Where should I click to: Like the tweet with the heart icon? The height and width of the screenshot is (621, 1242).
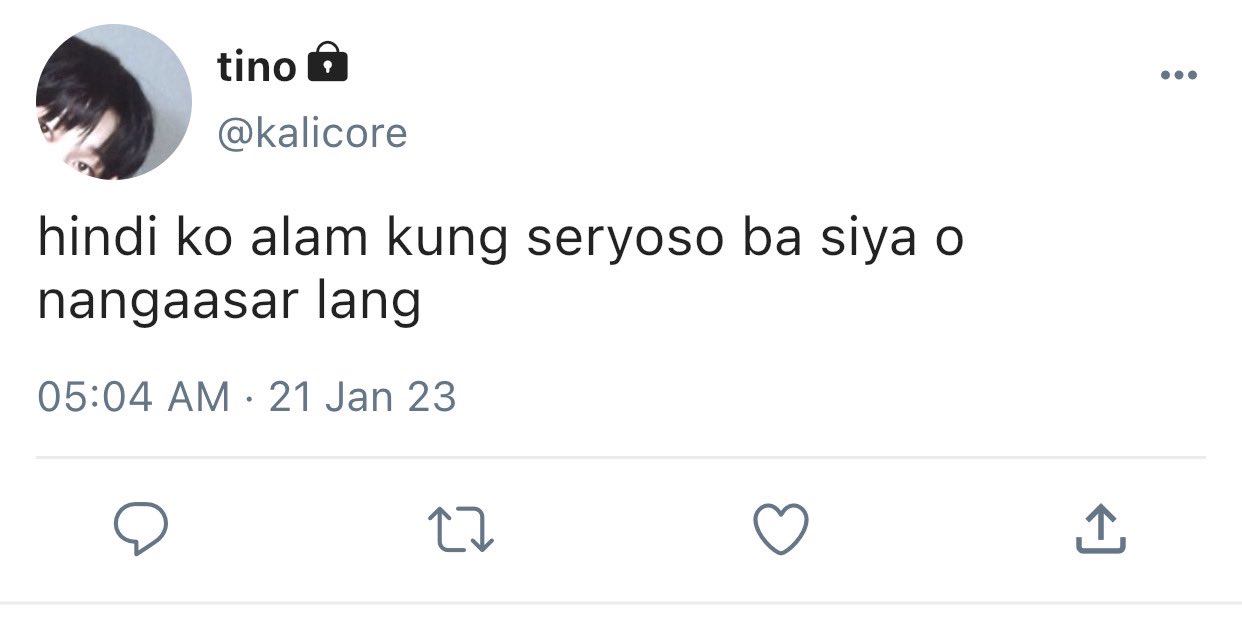(780, 529)
